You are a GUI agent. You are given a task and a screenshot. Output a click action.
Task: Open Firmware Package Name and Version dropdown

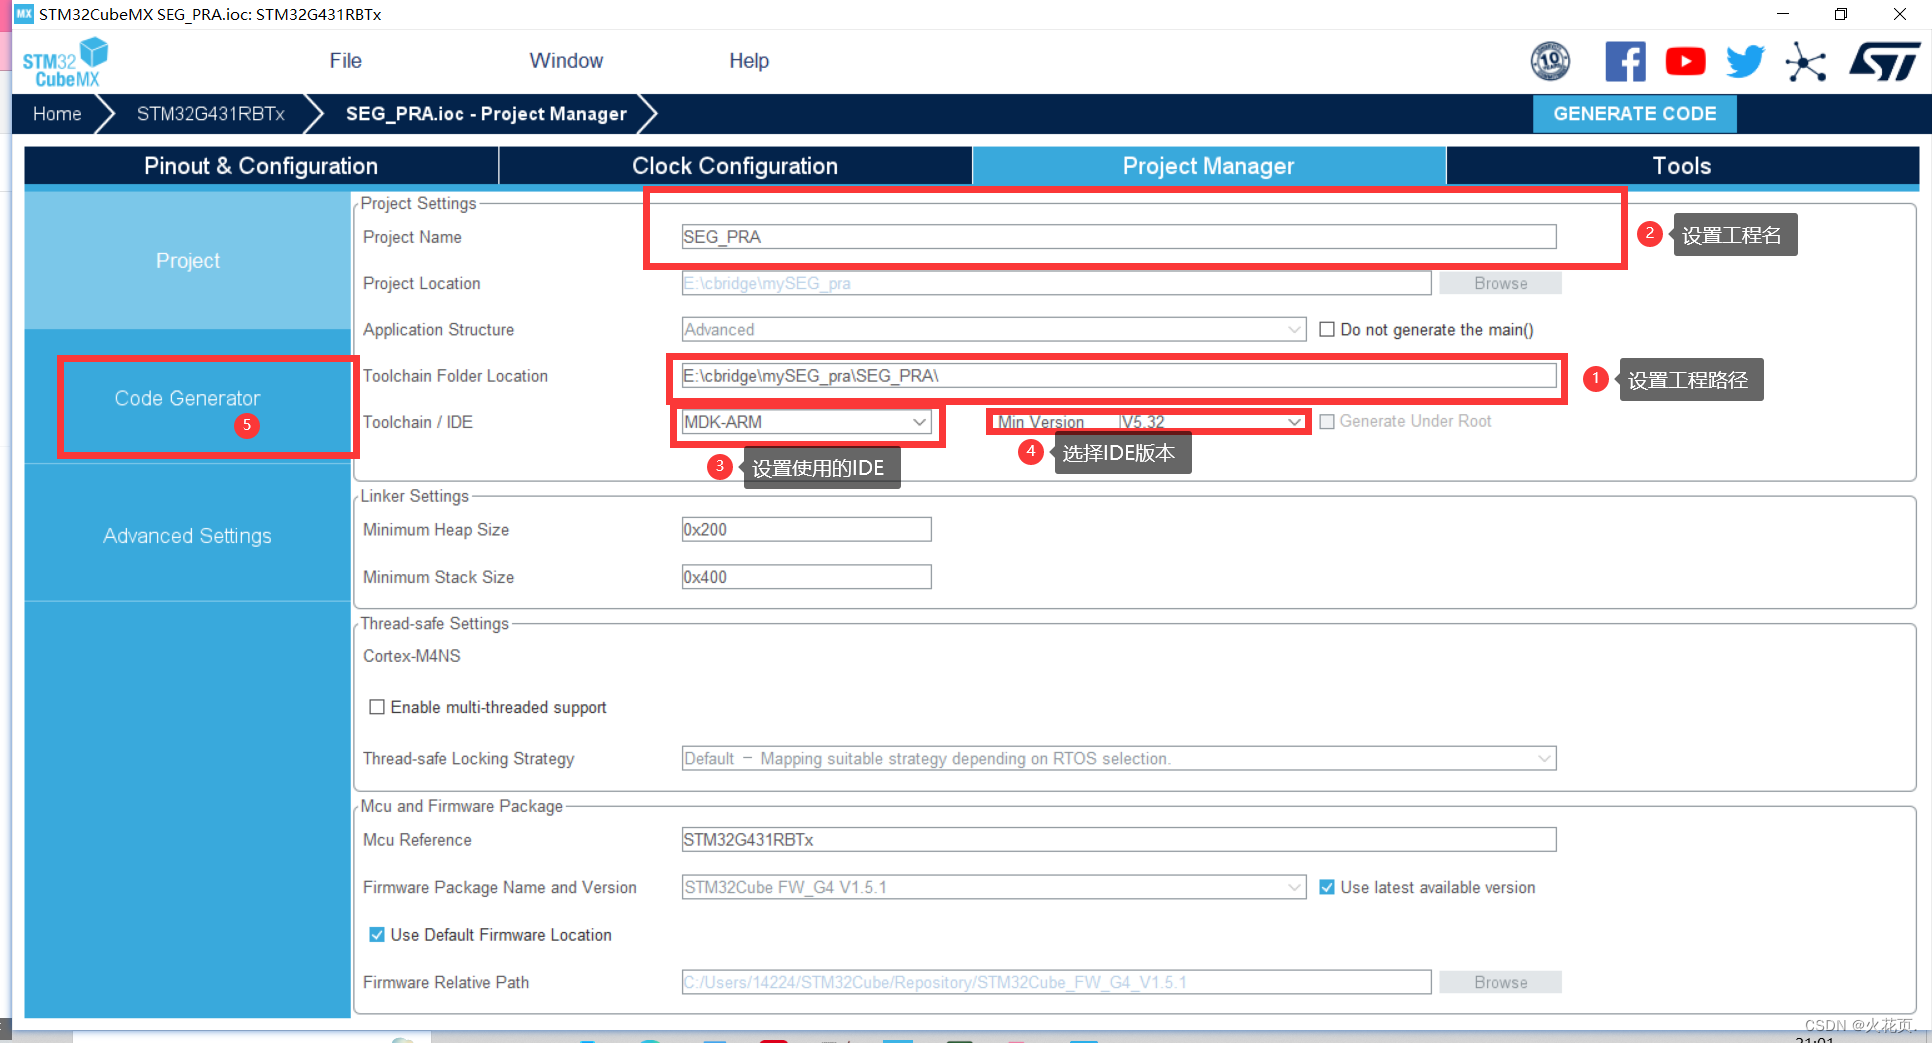click(993, 887)
